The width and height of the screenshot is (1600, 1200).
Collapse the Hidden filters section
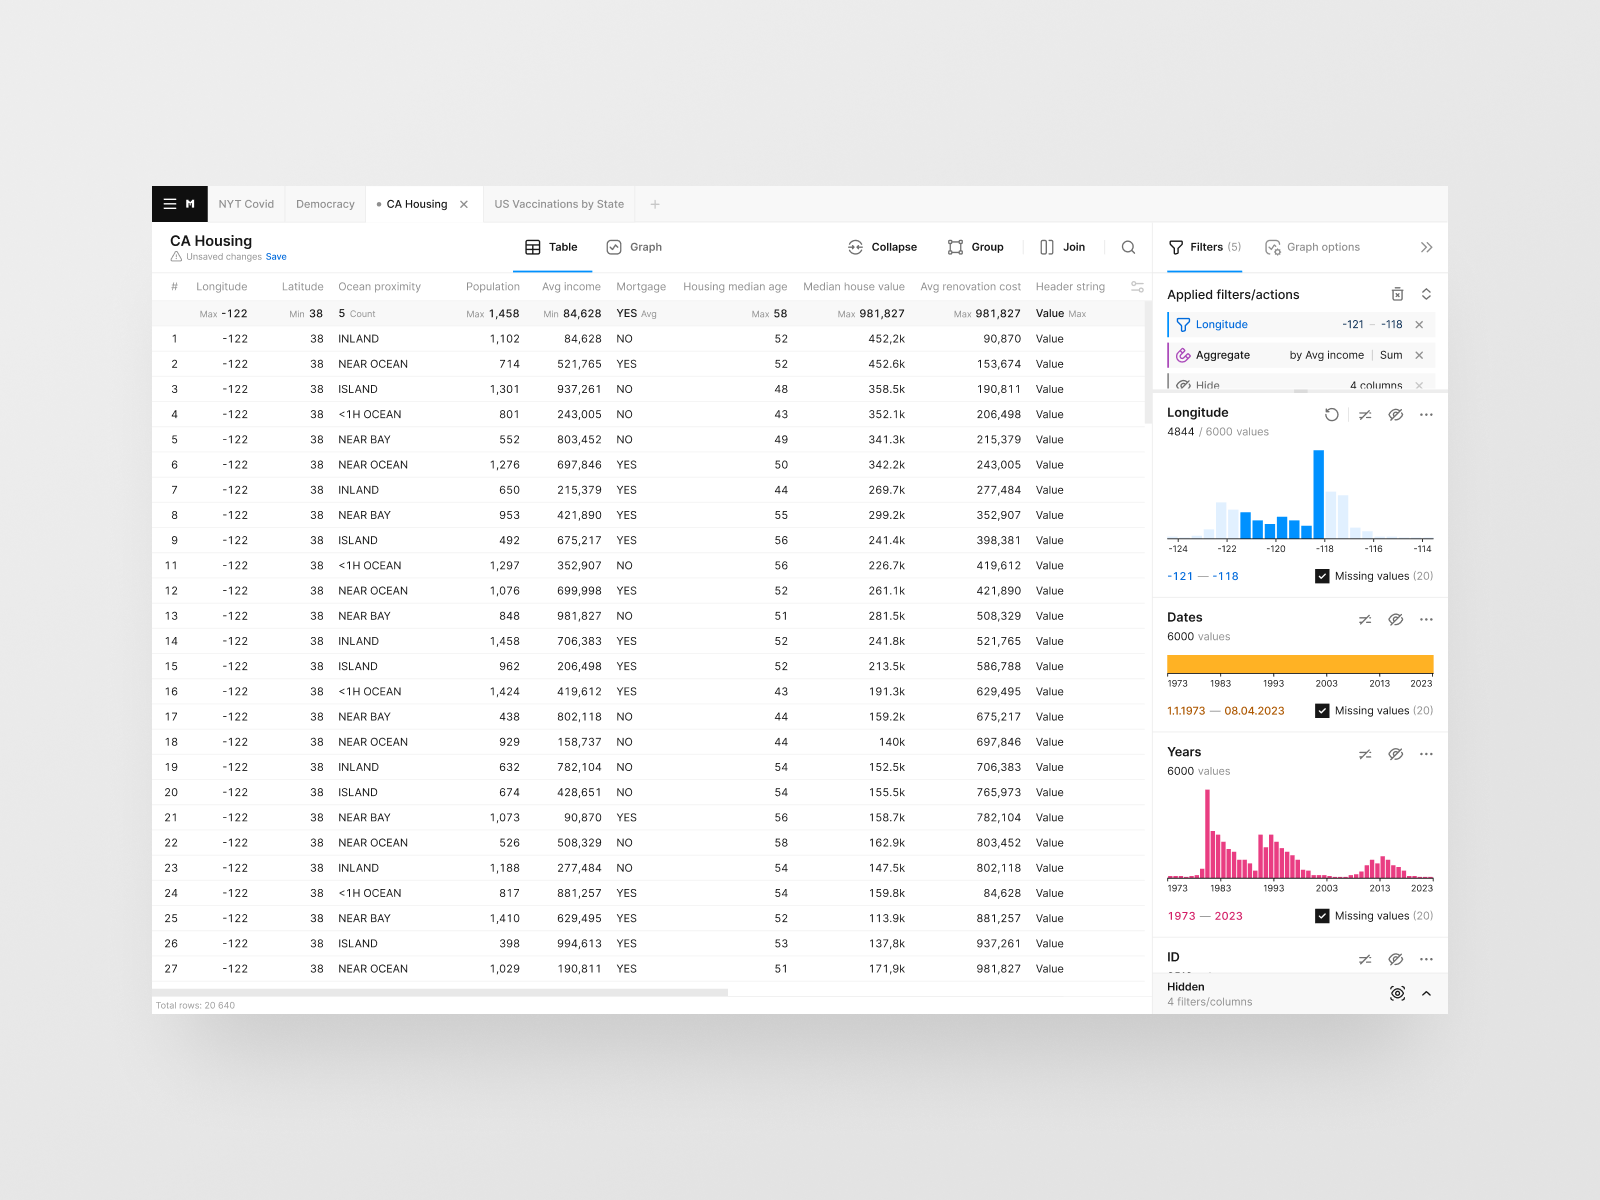click(1428, 993)
